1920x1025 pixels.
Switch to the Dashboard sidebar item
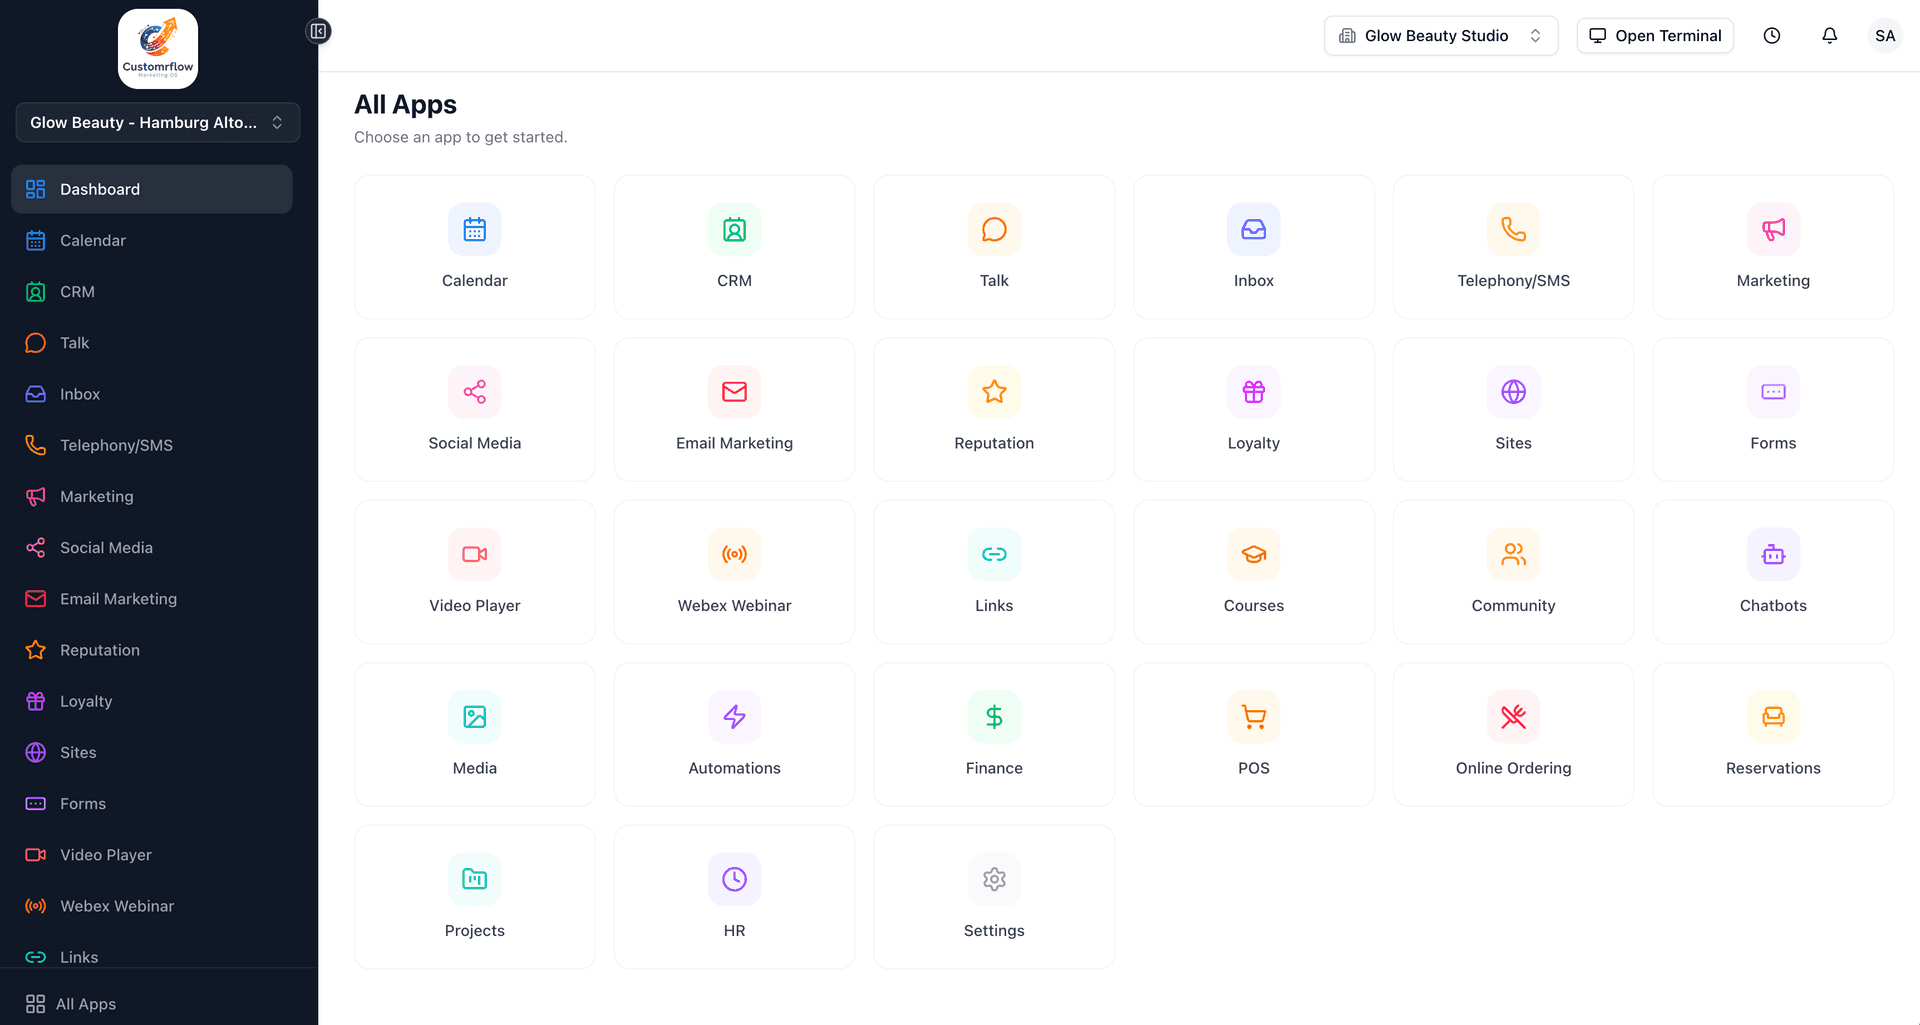pyautogui.click(x=152, y=189)
